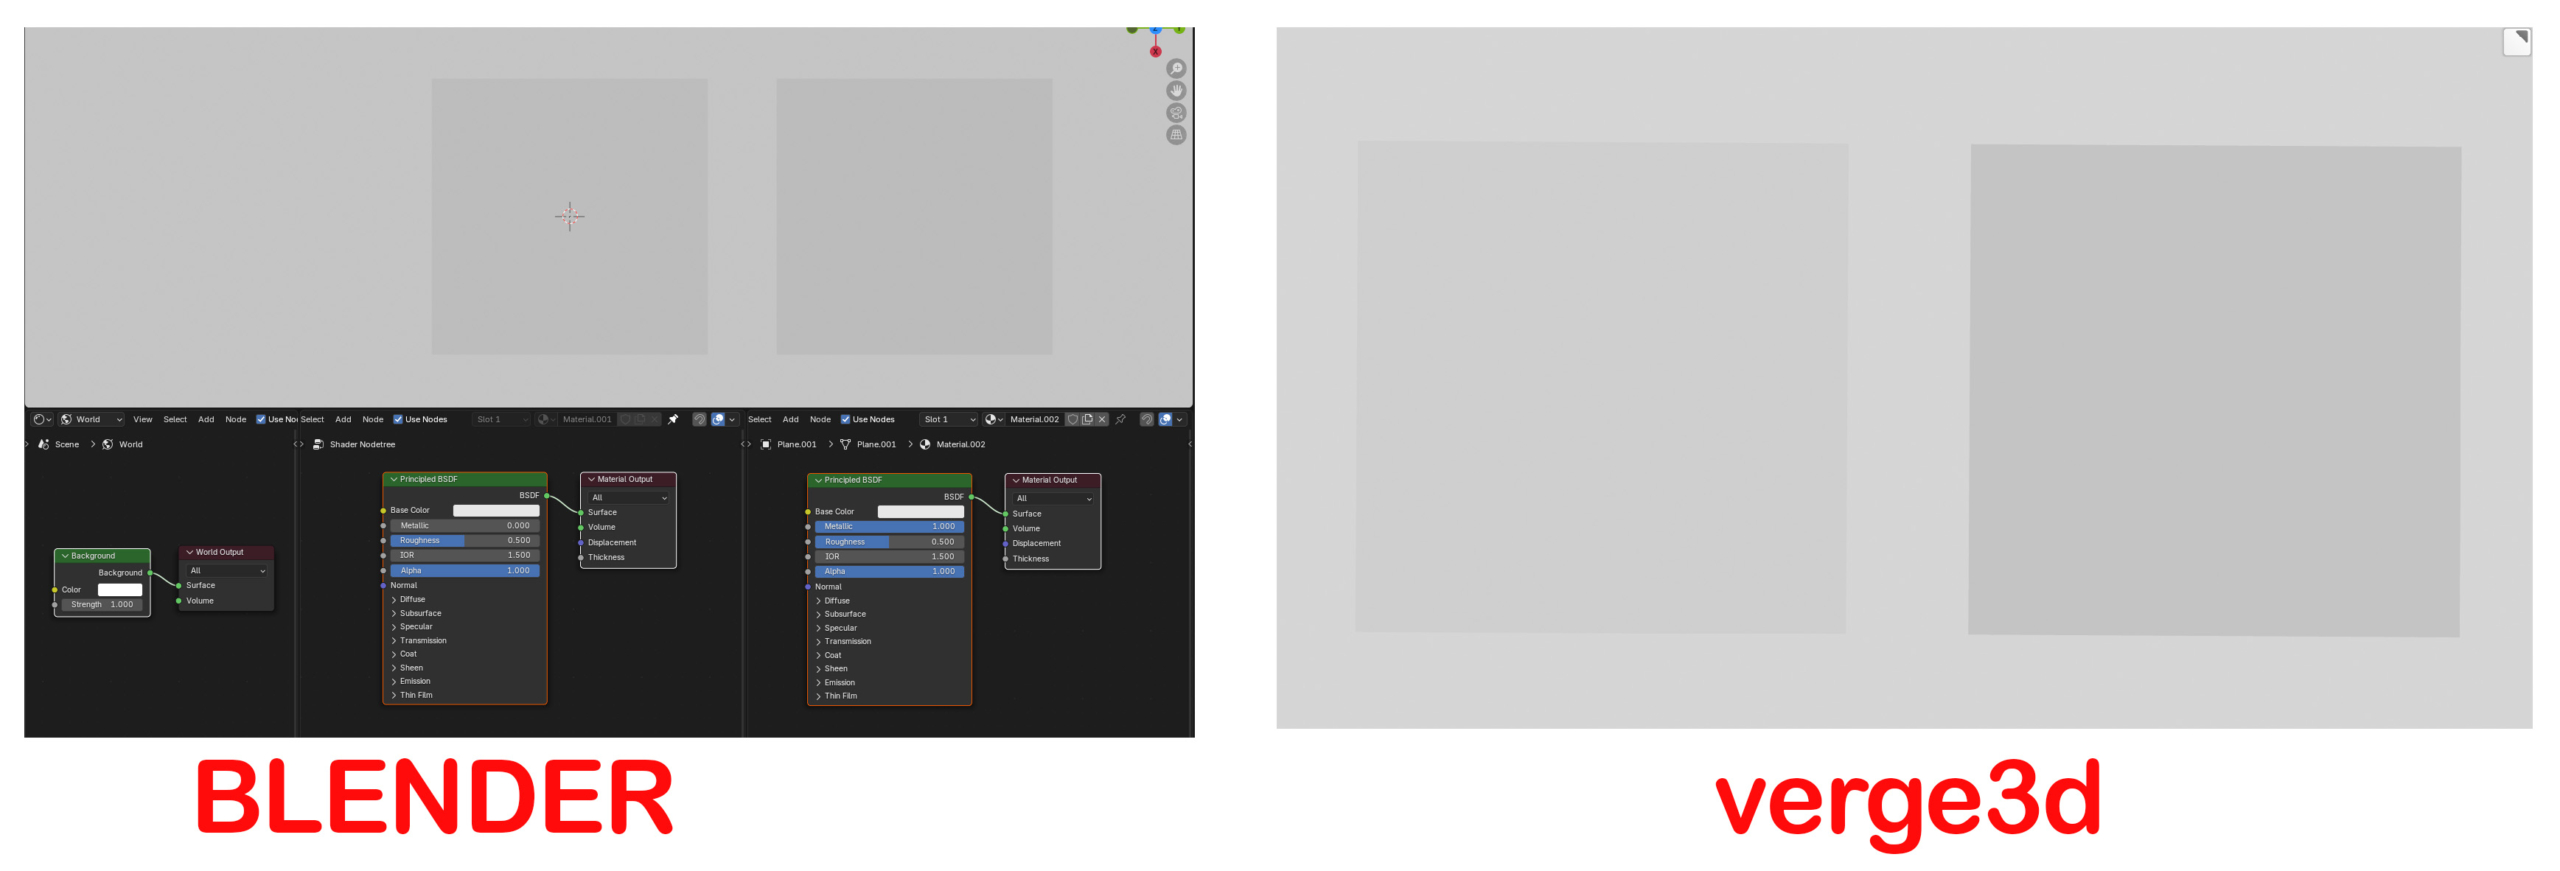Collapse the Background node with its chevron
The width and height of the screenshot is (2560, 871).
coord(65,556)
